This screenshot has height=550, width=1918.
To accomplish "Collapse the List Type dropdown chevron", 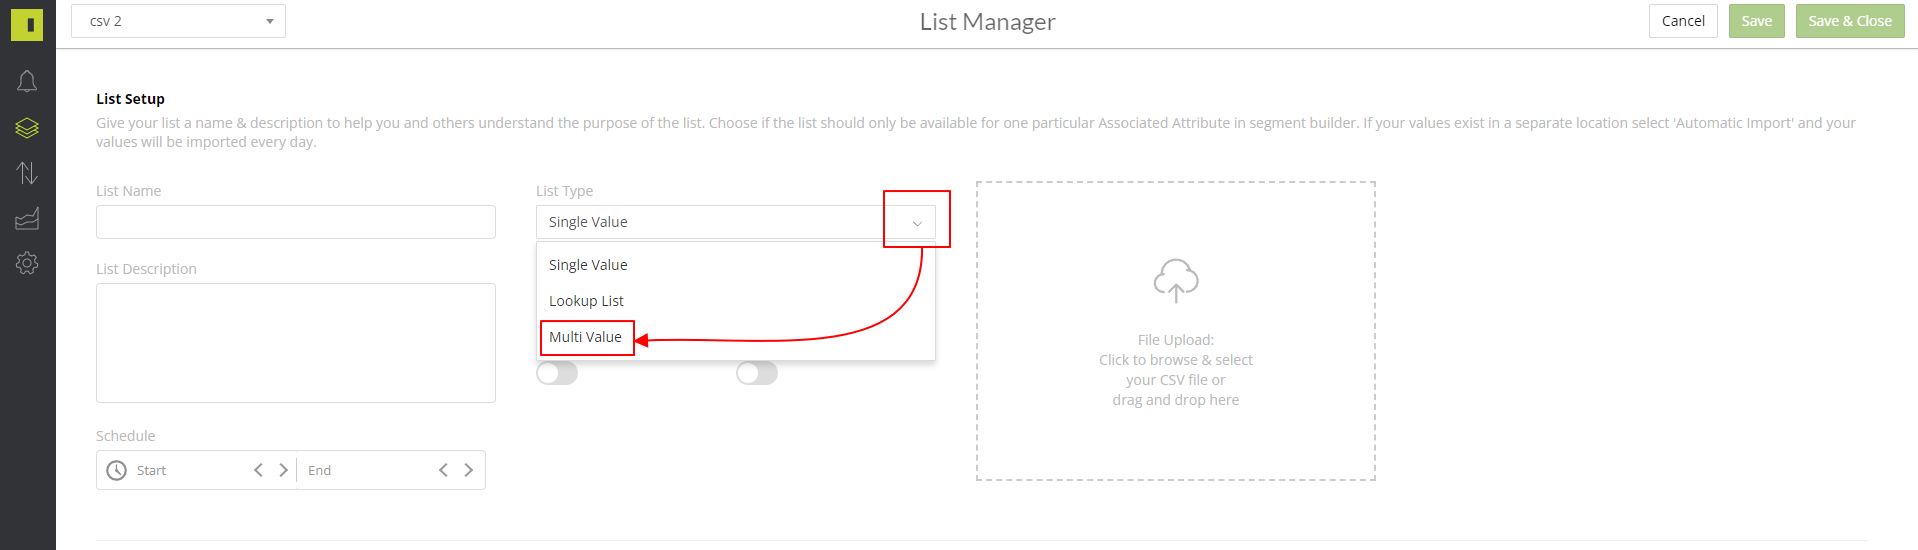I will coord(917,223).
